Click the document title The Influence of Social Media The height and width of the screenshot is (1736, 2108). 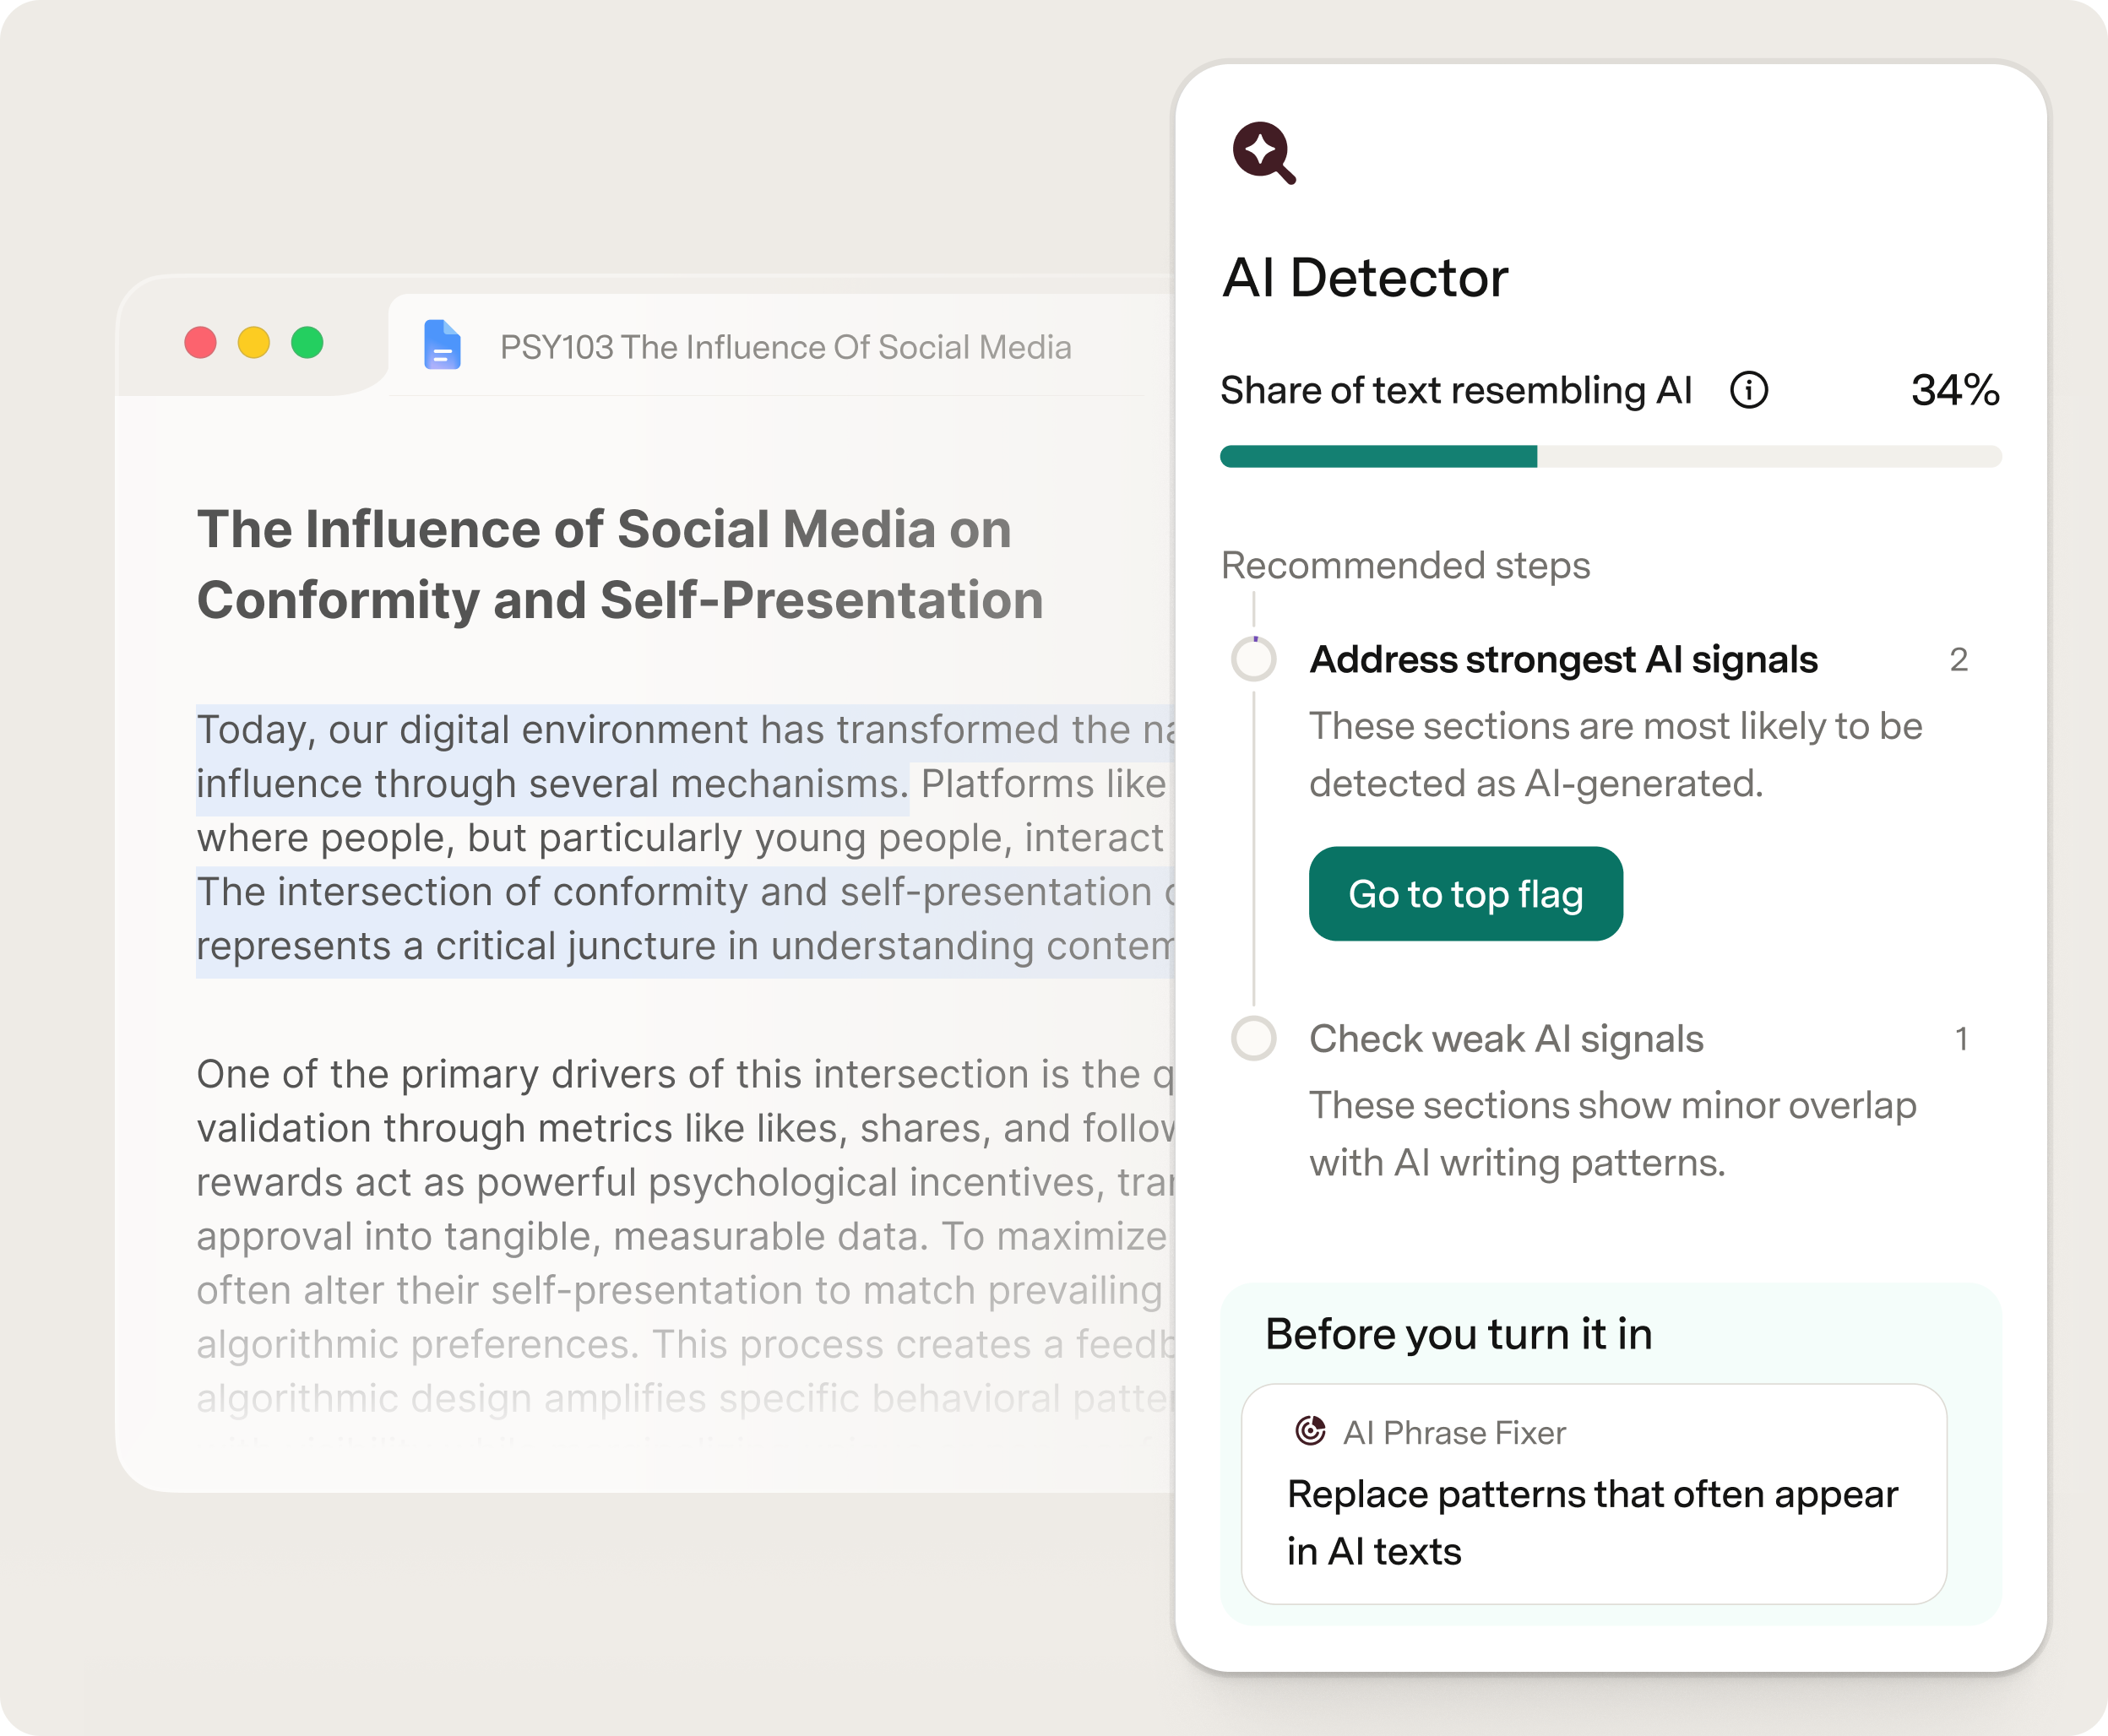[620, 565]
